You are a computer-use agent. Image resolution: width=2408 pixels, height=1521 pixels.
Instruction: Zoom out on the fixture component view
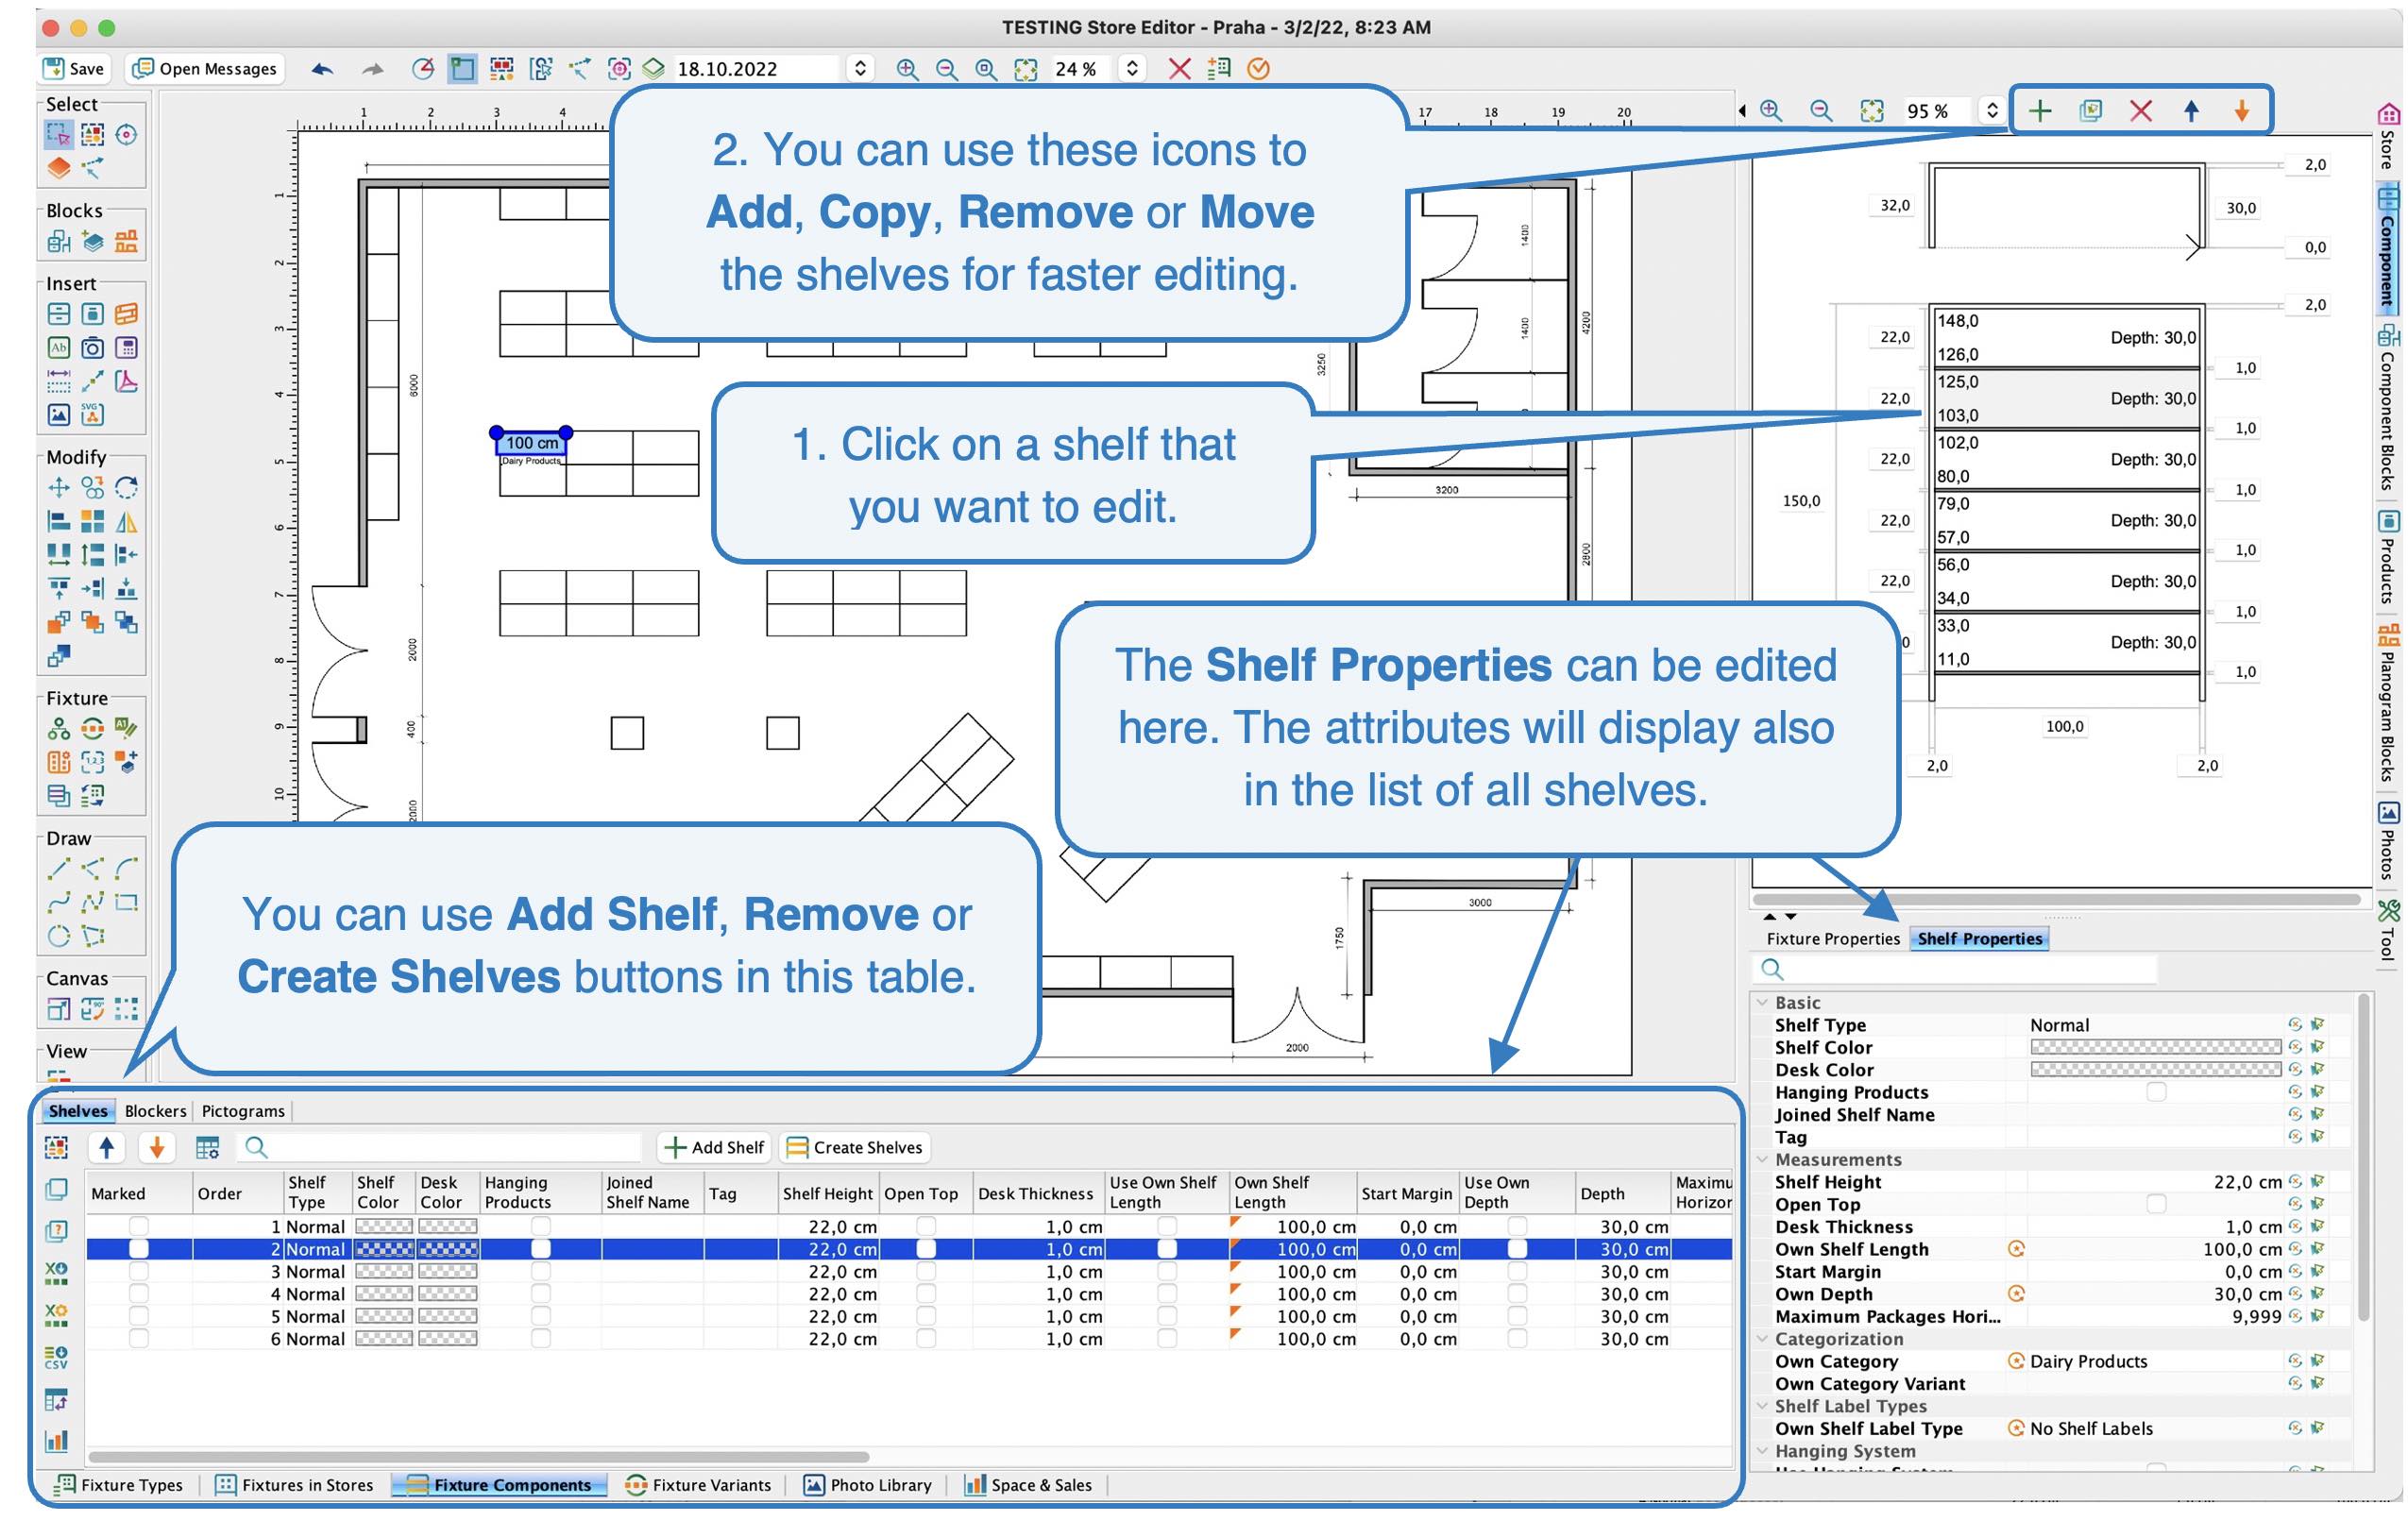pos(1821,110)
